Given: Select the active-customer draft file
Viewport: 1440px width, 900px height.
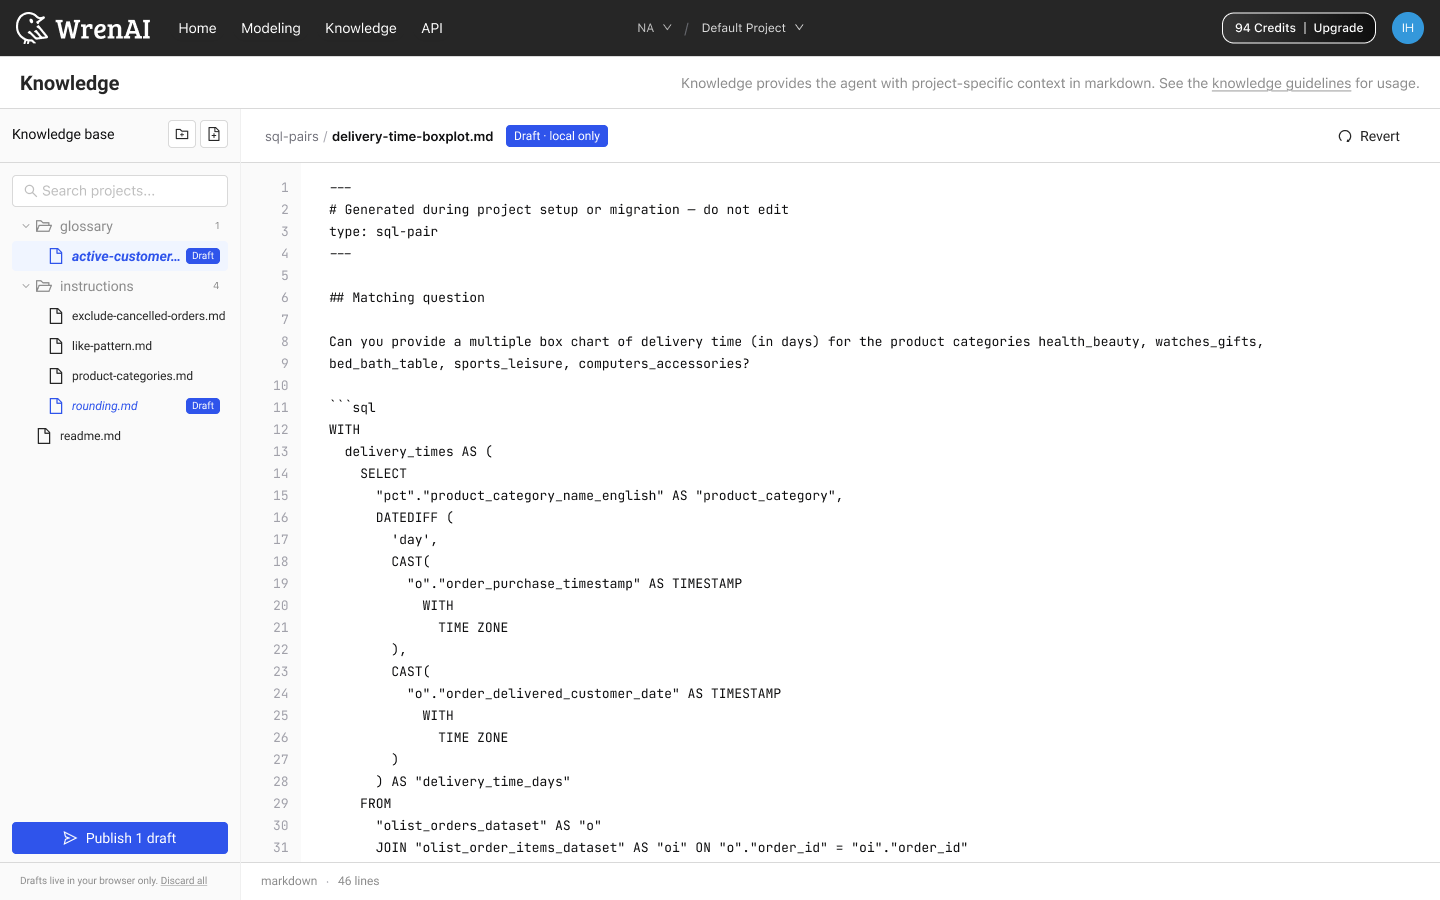Looking at the screenshot, I should tap(120, 256).
